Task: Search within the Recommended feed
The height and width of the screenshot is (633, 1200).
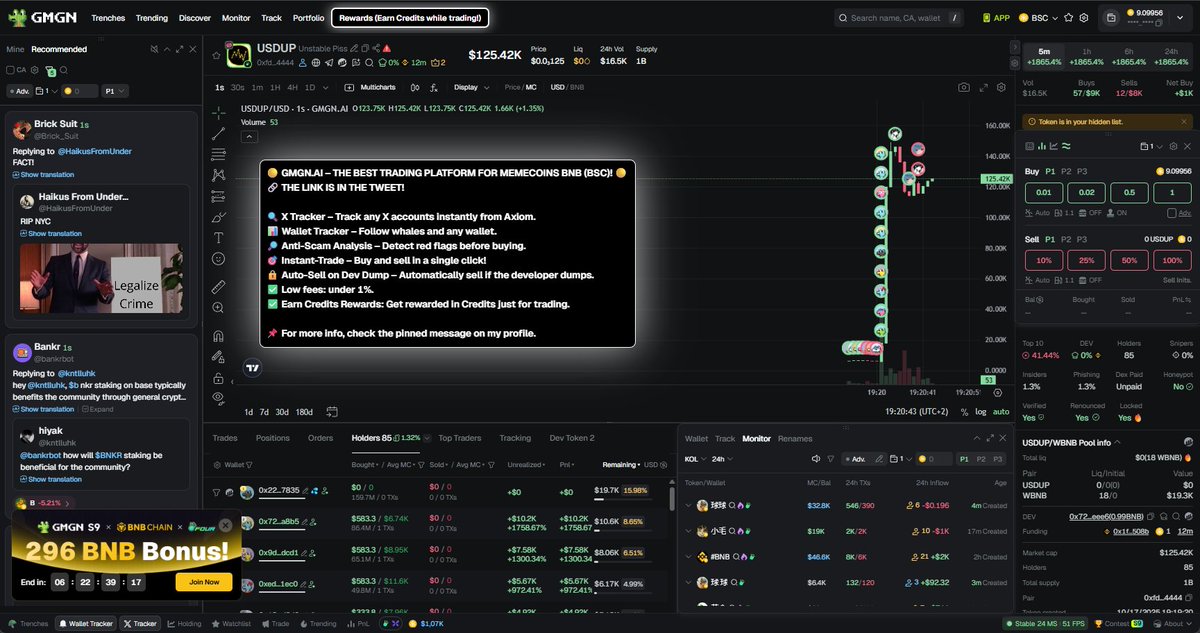Action: 64,70
